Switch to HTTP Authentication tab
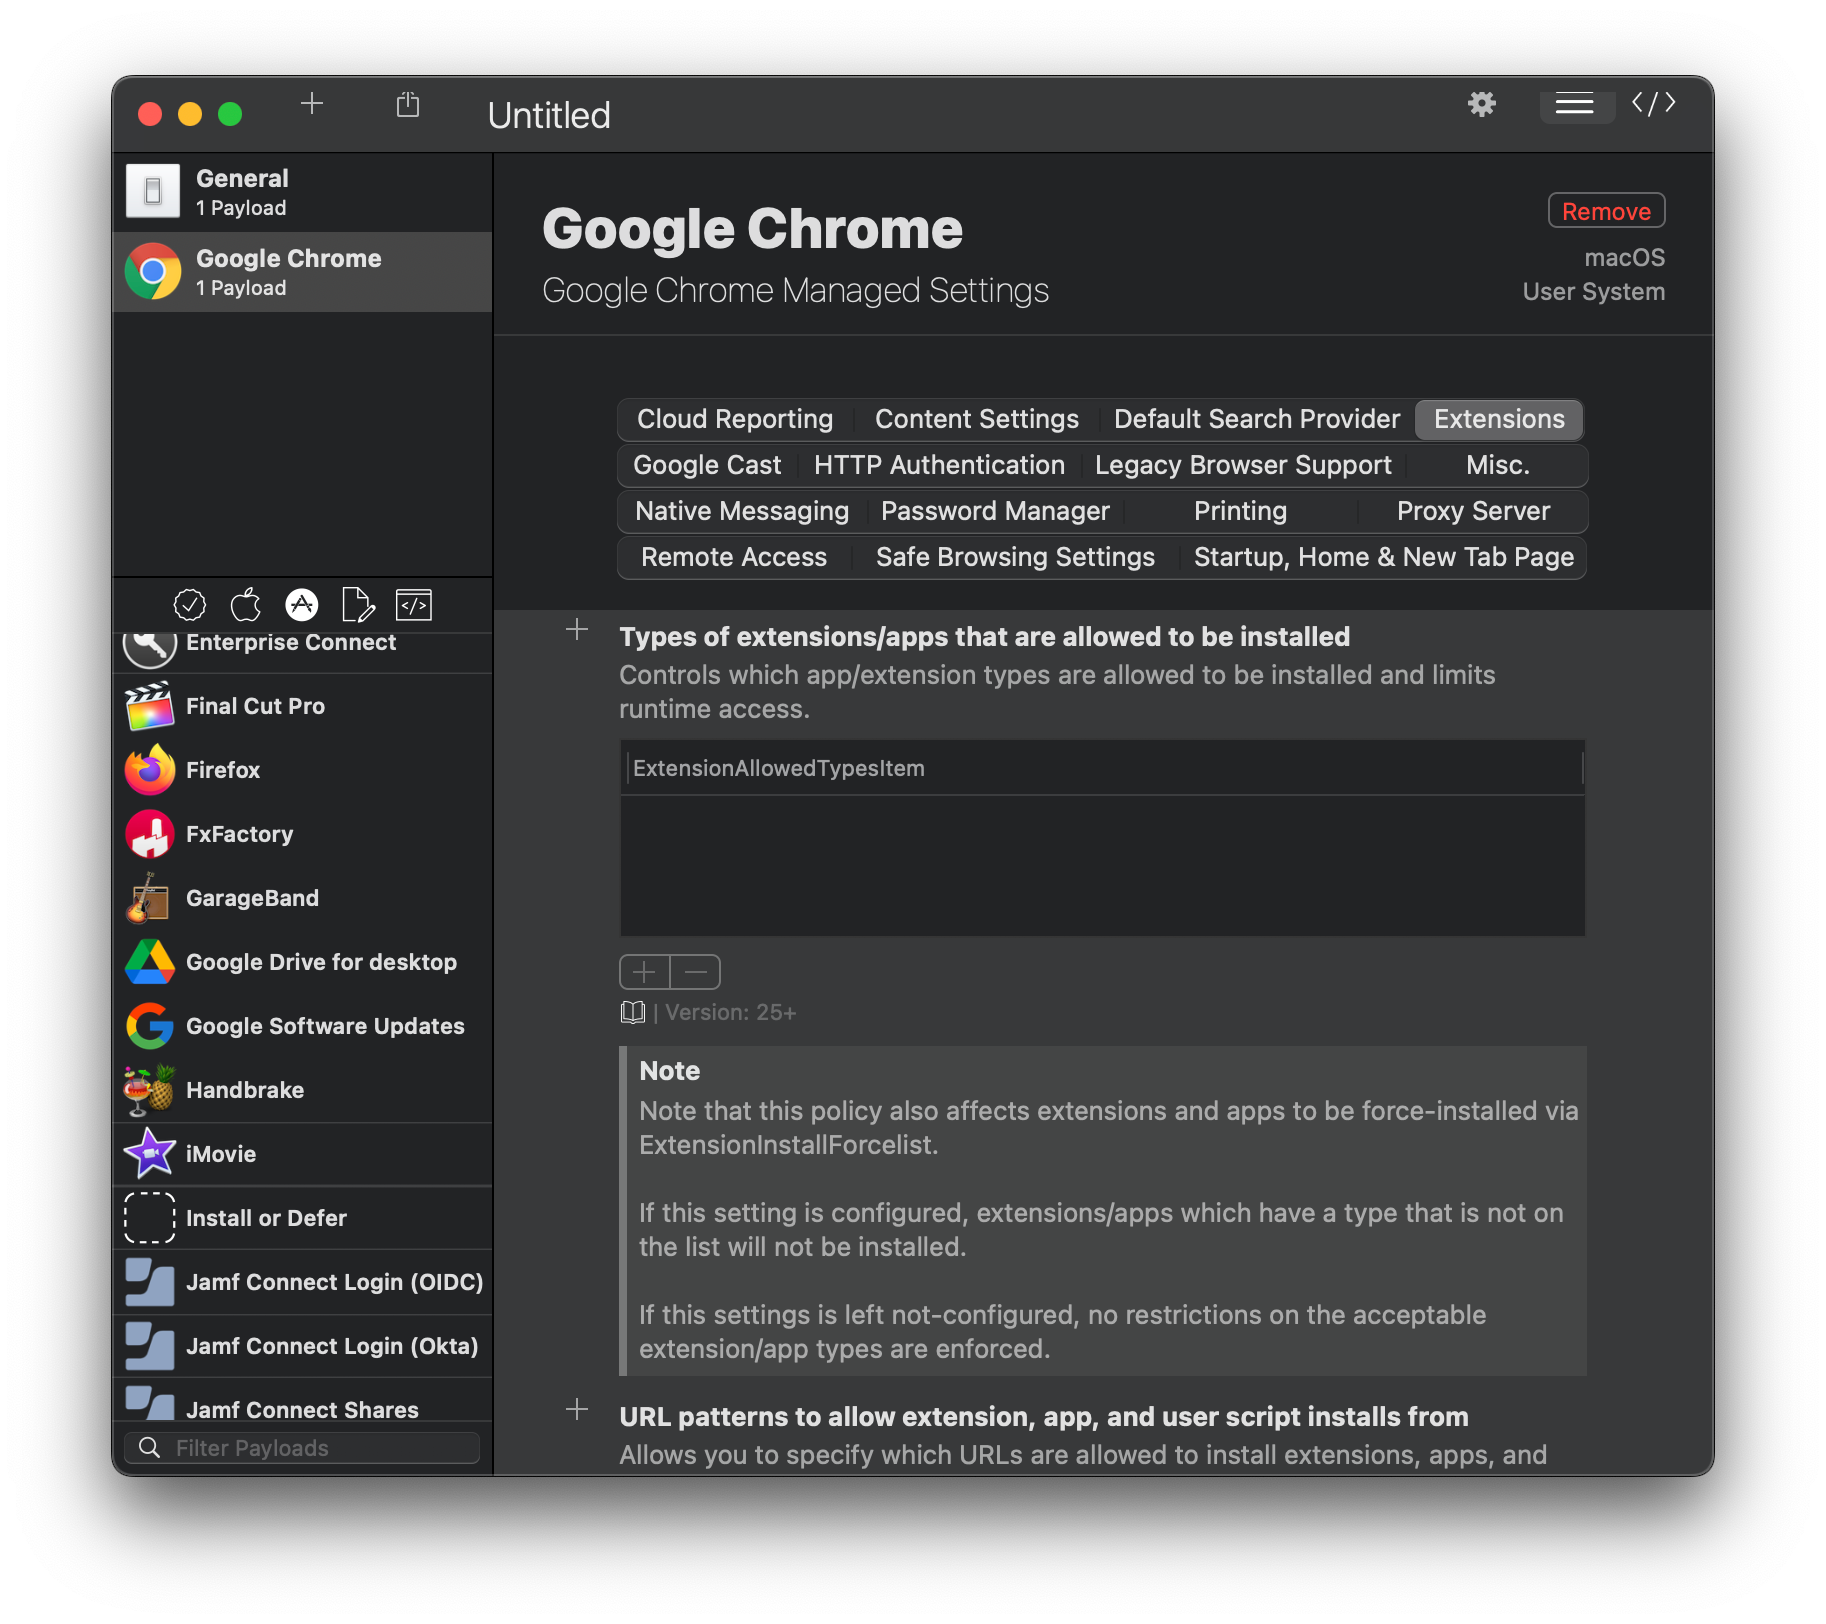Image resolution: width=1826 pixels, height=1624 pixels. pos(939,465)
